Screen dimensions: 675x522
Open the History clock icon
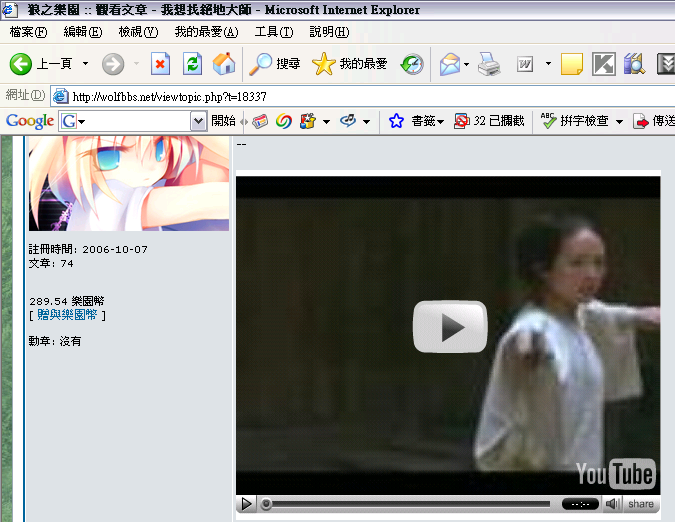click(x=412, y=64)
